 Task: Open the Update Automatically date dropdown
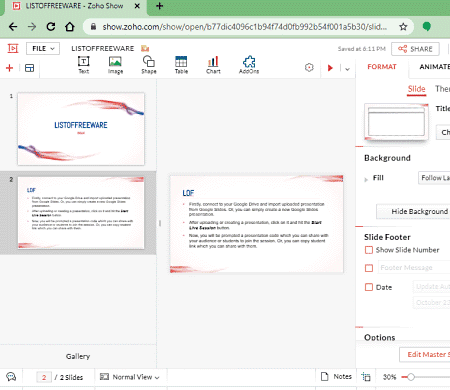(432, 286)
